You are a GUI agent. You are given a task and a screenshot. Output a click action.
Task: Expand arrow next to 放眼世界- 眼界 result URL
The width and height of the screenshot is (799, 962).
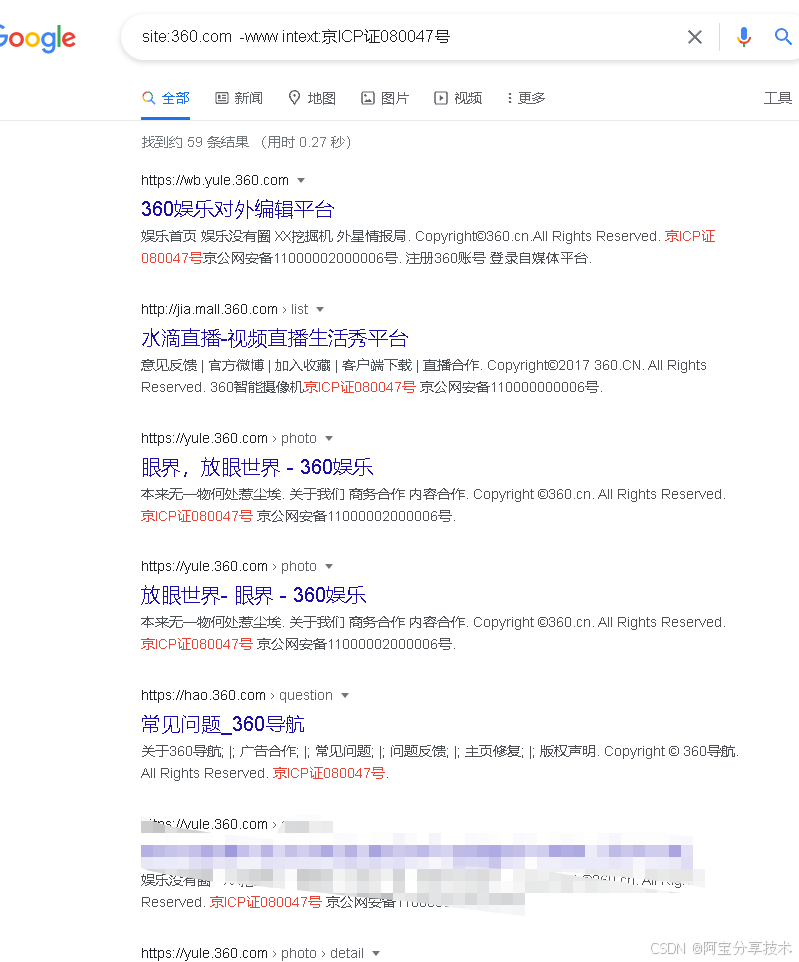pos(329,566)
